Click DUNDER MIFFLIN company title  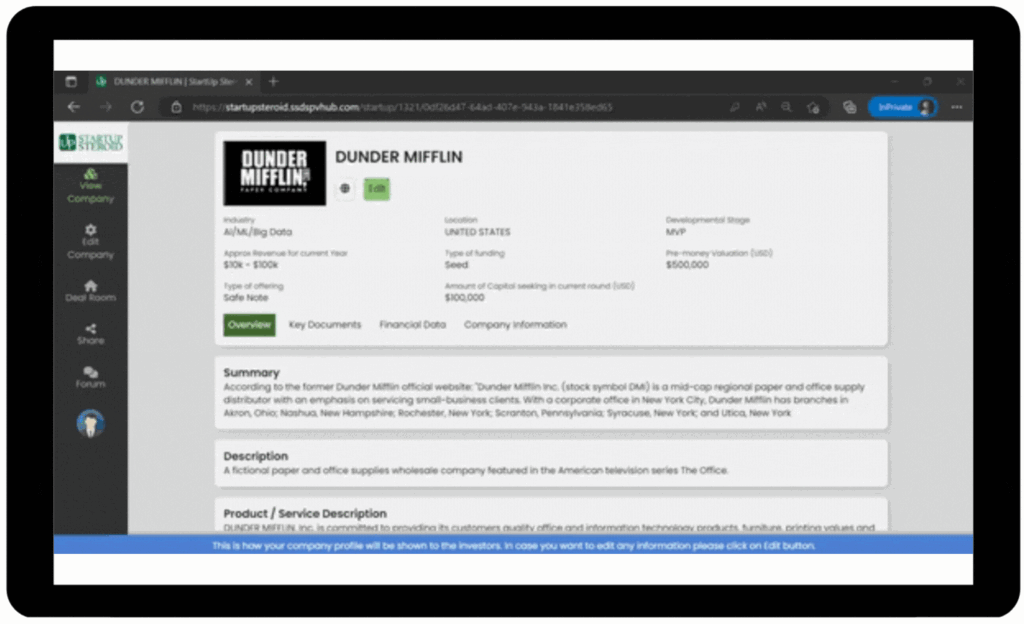(x=399, y=157)
